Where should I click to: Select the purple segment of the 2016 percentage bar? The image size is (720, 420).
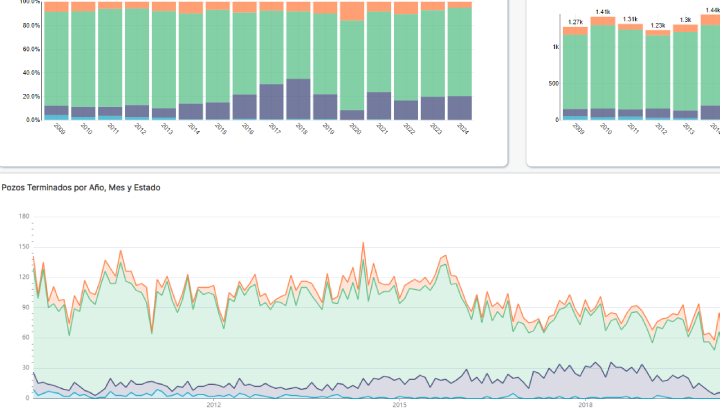[244, 107]
